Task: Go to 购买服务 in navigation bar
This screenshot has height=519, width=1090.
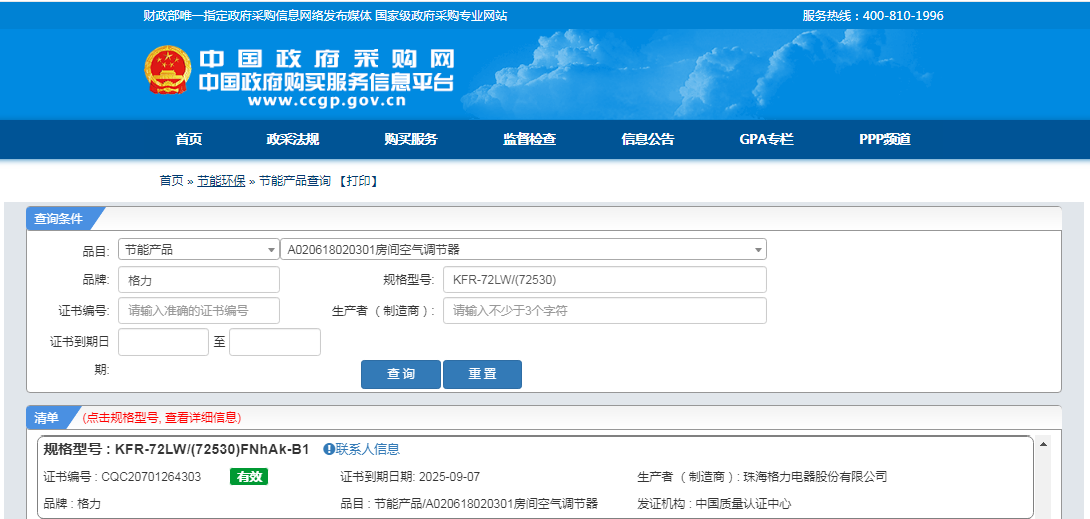Action: pyautogui.click(x=411, y=139)
